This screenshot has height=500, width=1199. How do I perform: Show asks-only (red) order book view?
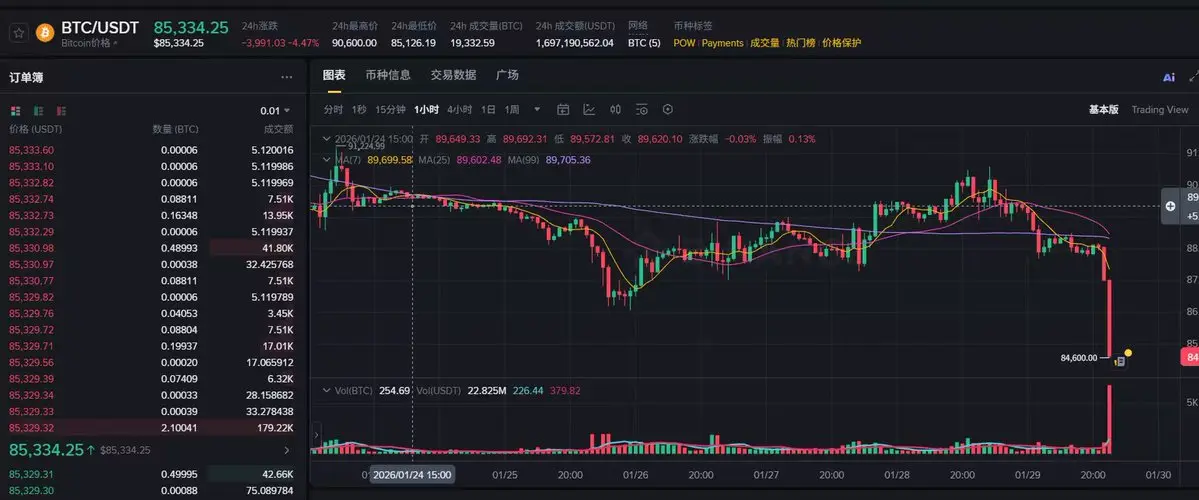[62, 111]
